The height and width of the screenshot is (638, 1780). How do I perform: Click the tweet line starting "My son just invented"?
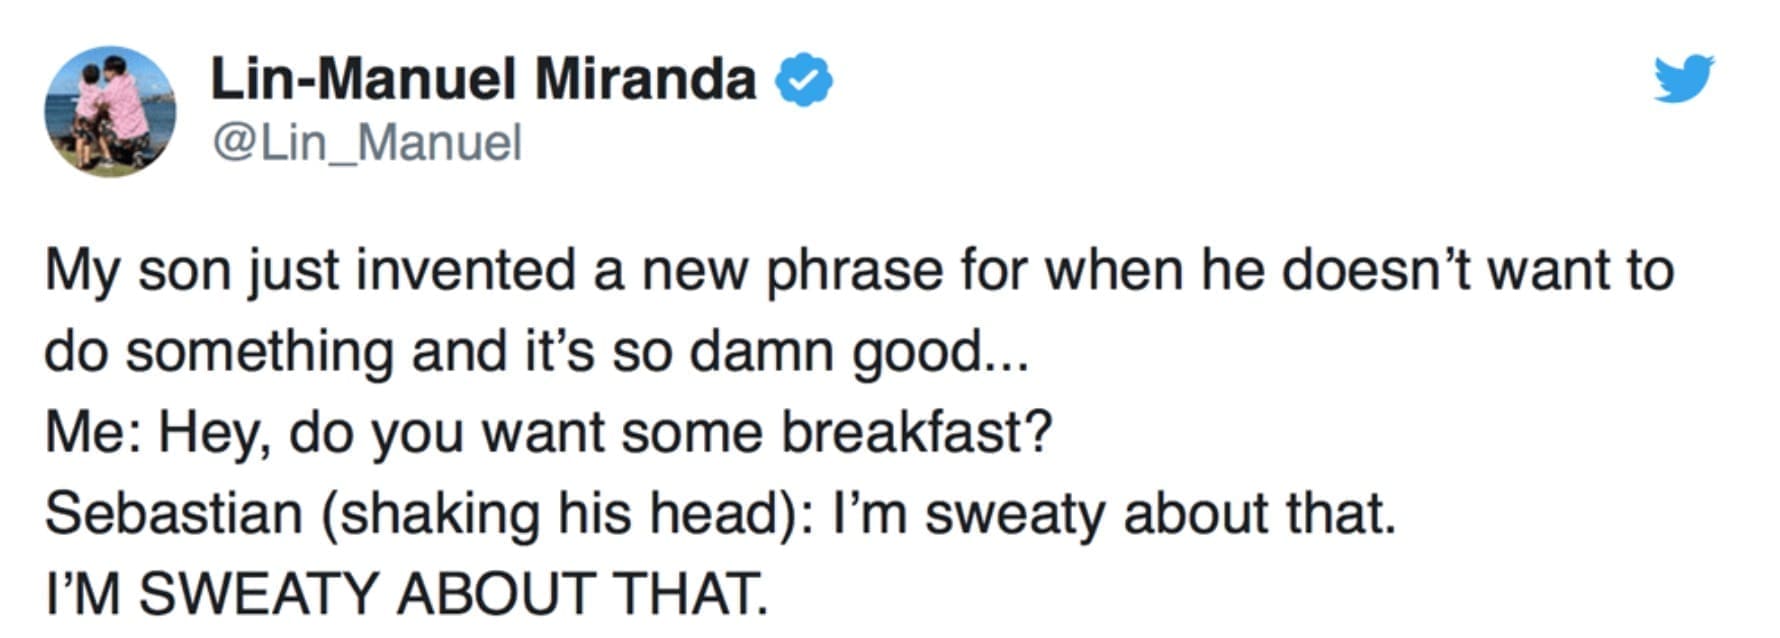pyautogui.click(x=858, y=271)
